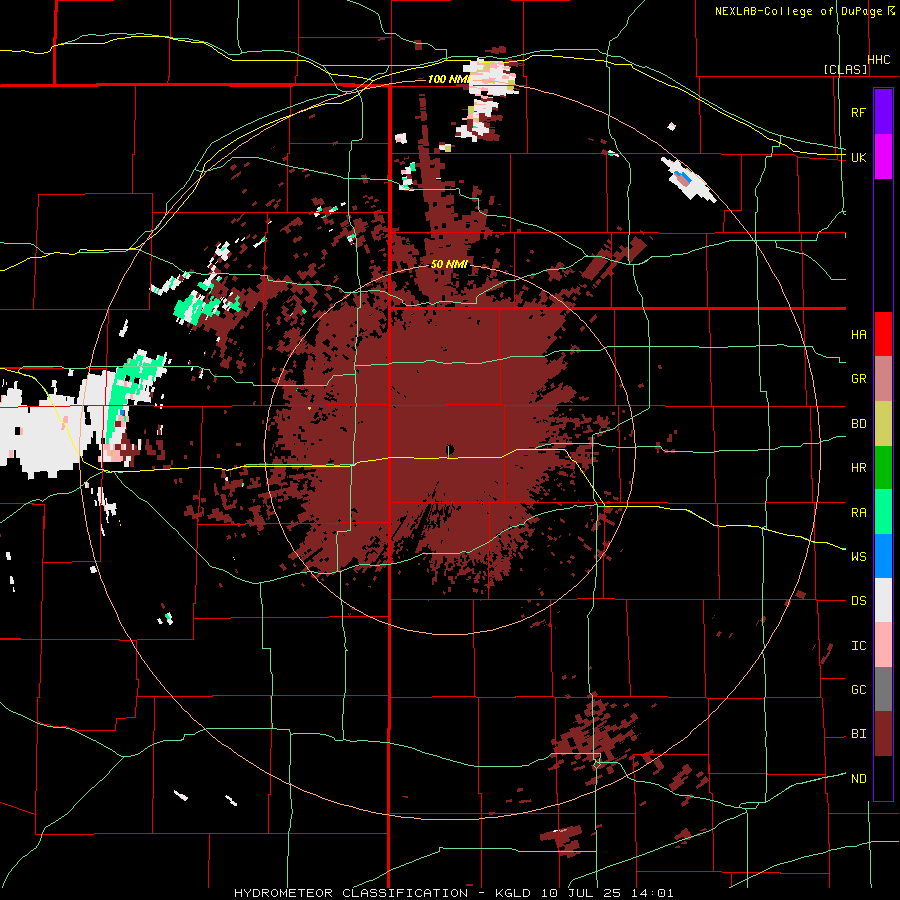Viewport: 900px width, 900px height.
Task: Click the BD legend label
Action: click(859, 424)
